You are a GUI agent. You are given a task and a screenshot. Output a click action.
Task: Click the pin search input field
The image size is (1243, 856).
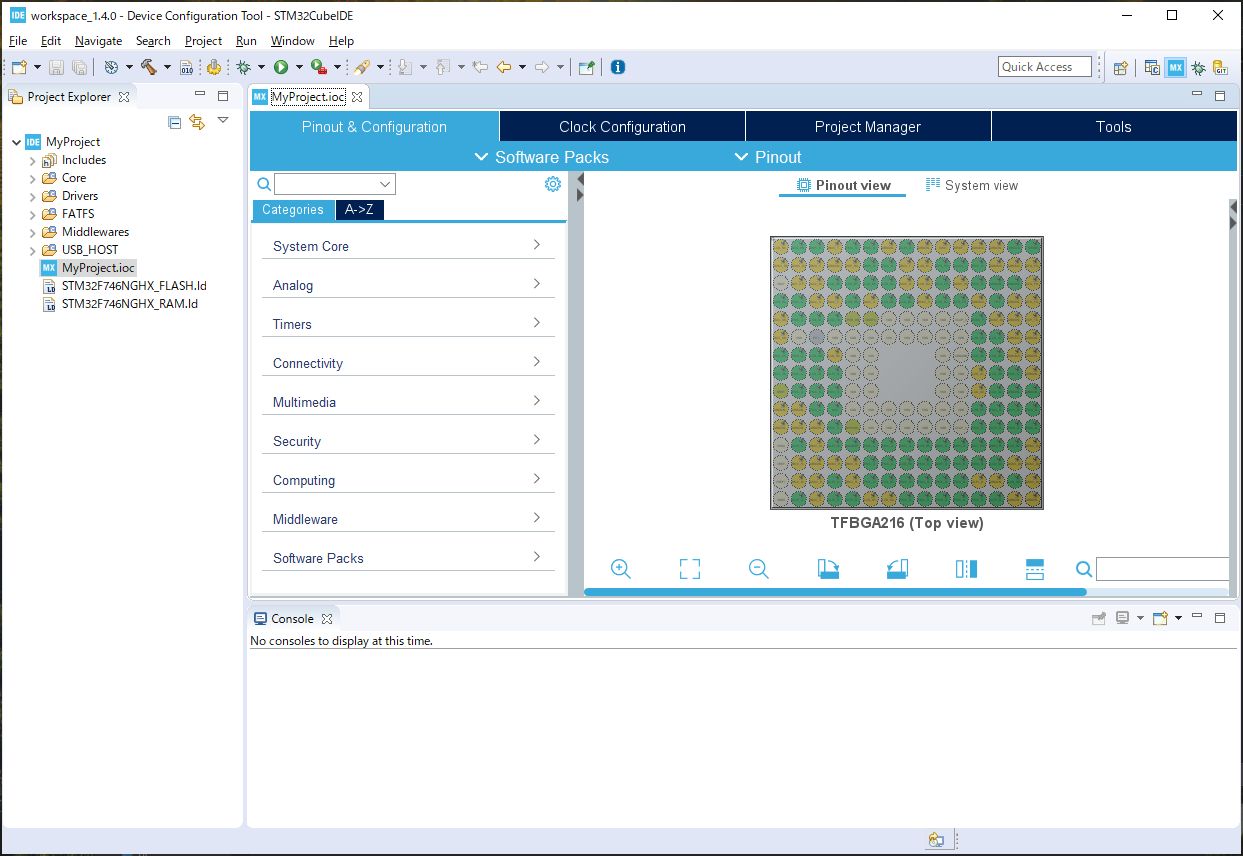click(x=1163, y=569)
